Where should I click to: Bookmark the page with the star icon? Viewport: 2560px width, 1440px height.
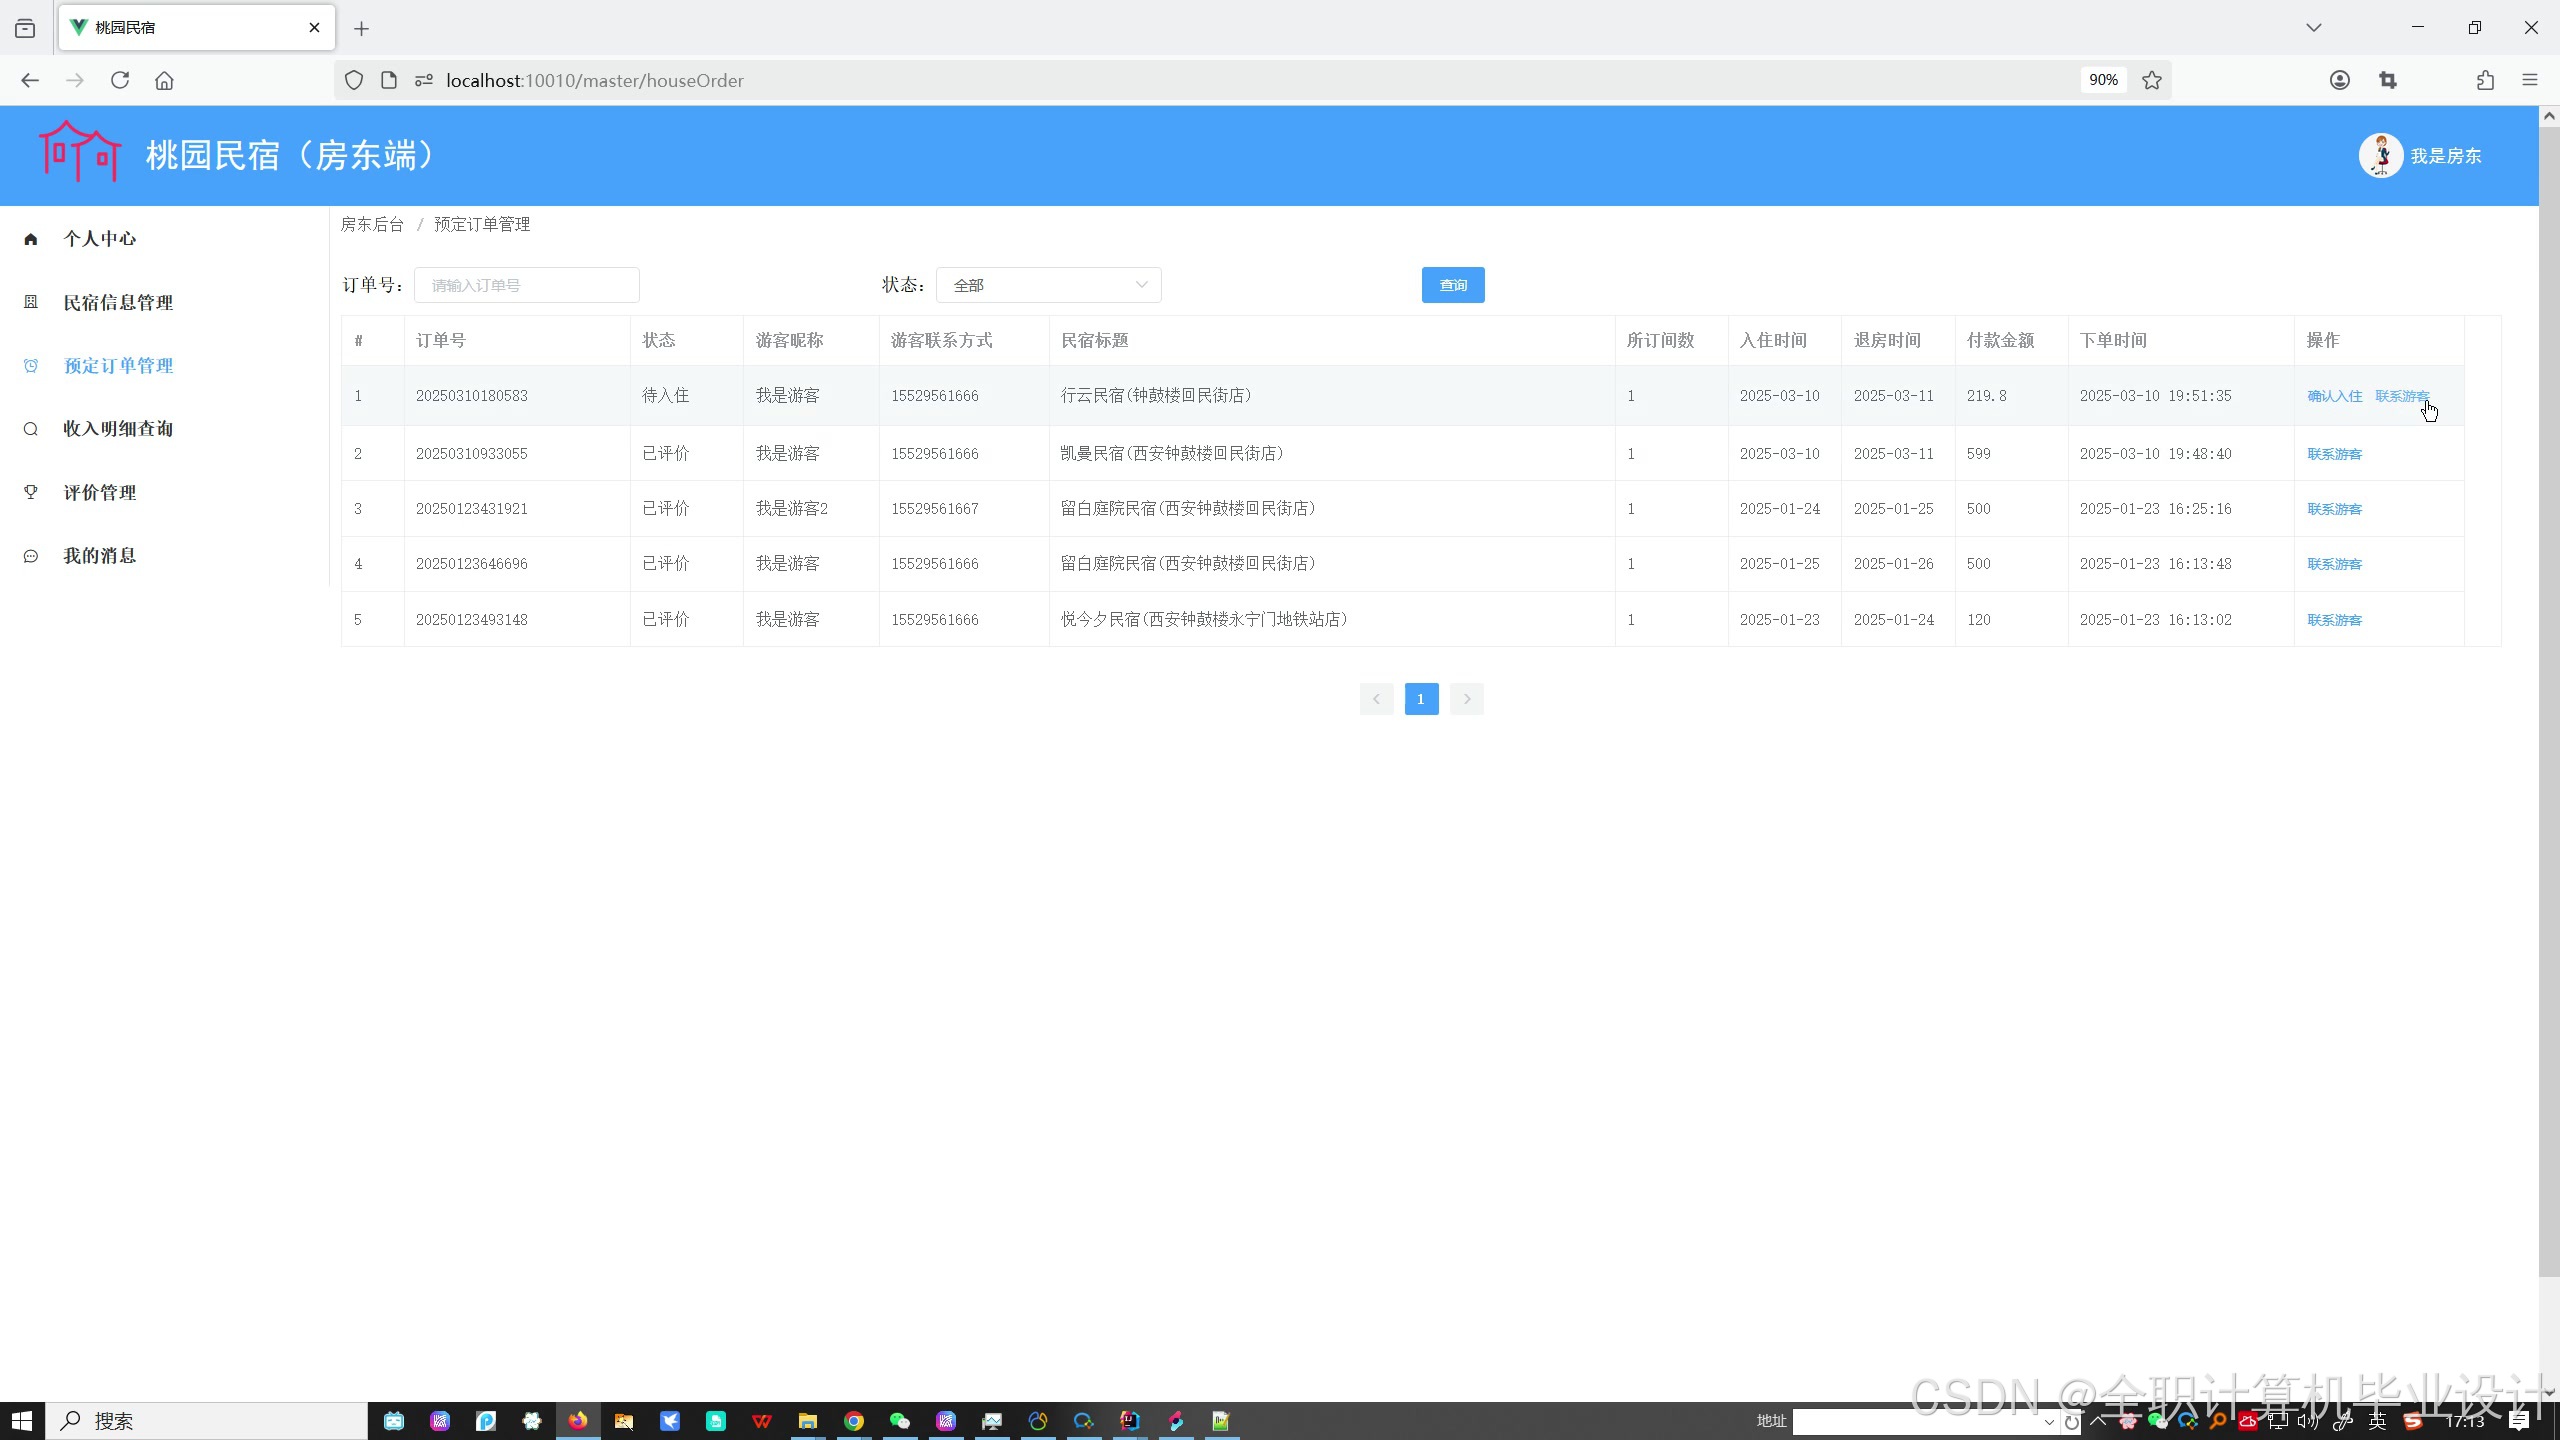point(2152,80)
